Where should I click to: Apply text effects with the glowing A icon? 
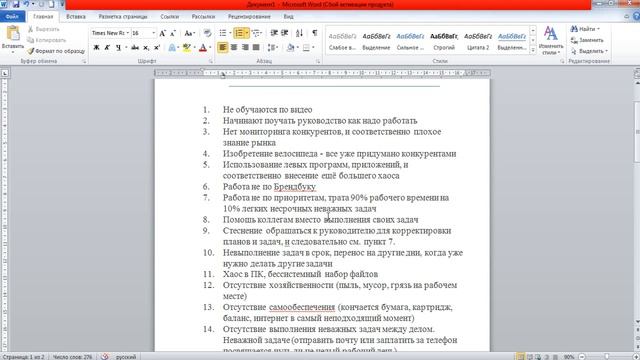[172, 48]
